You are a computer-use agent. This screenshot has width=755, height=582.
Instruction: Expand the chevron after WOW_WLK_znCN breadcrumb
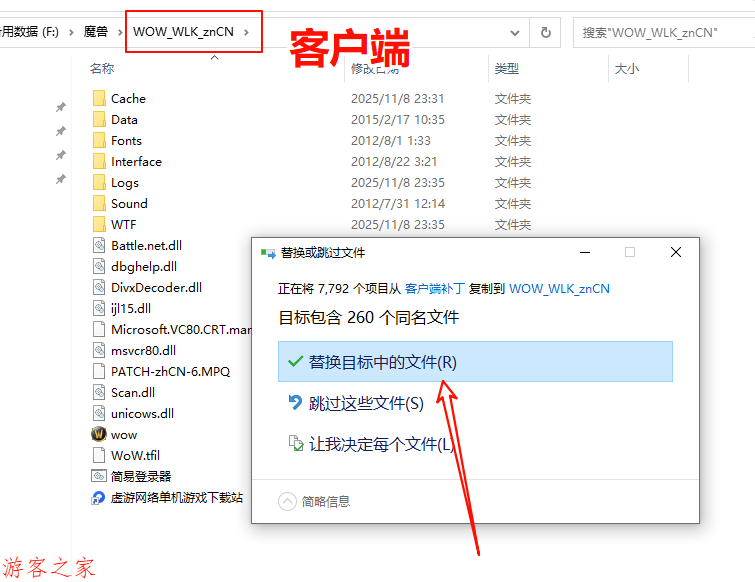[x=246, y=32]
